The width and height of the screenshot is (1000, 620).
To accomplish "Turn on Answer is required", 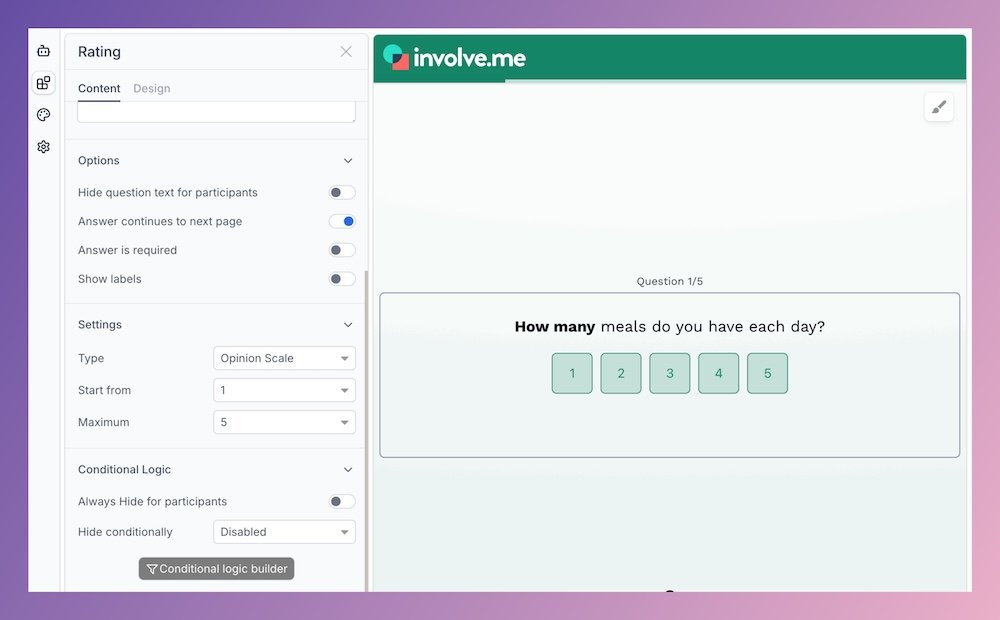I will (341, 250).
